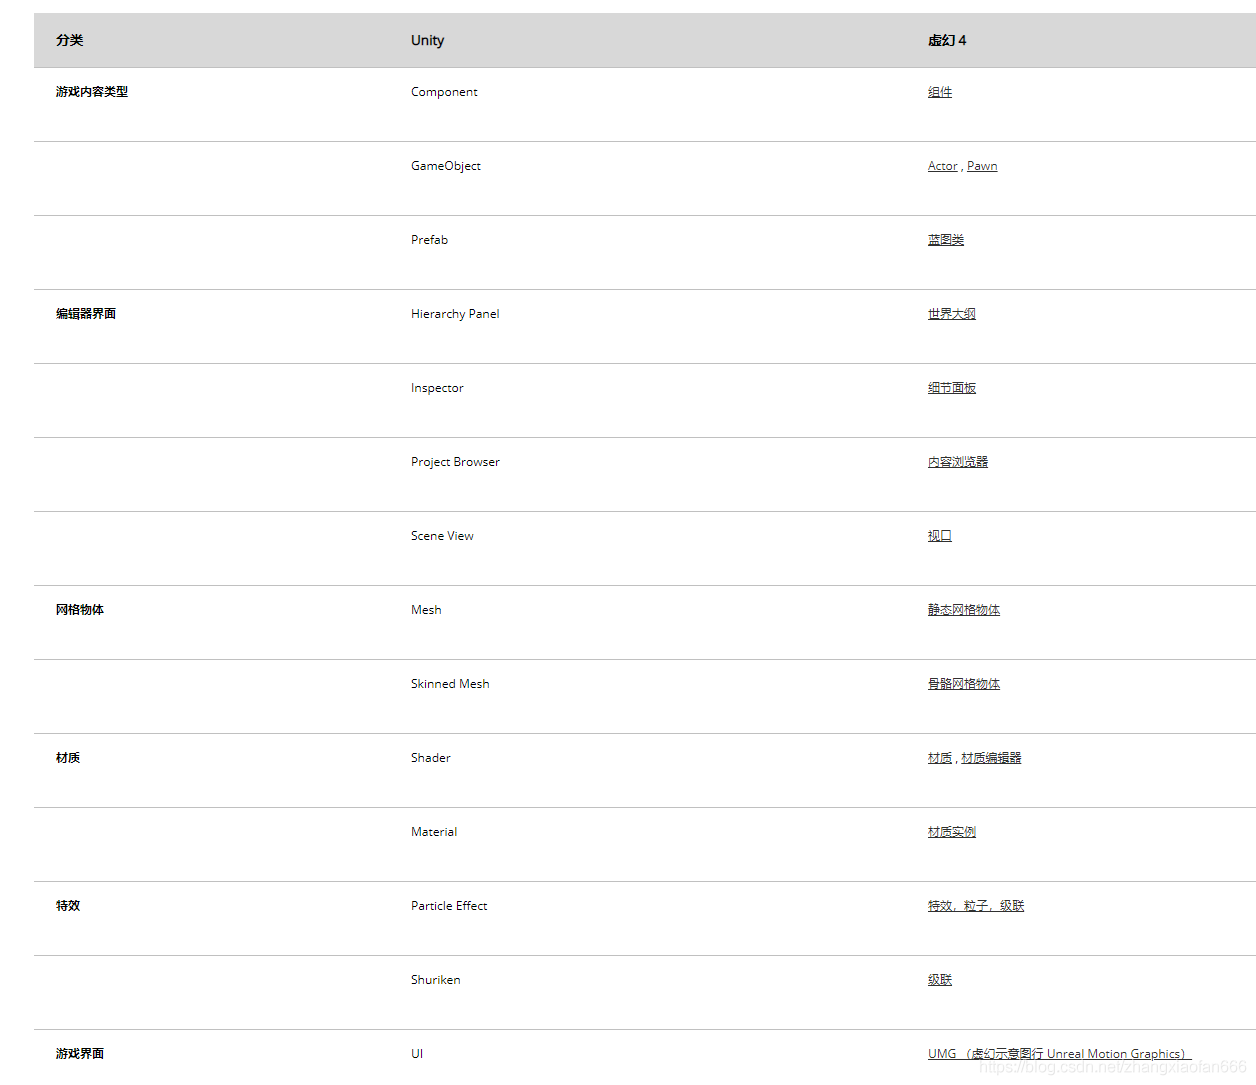Click the 虚幻 4 column header
The image size is (1256, 1085).
pos(946,41)
